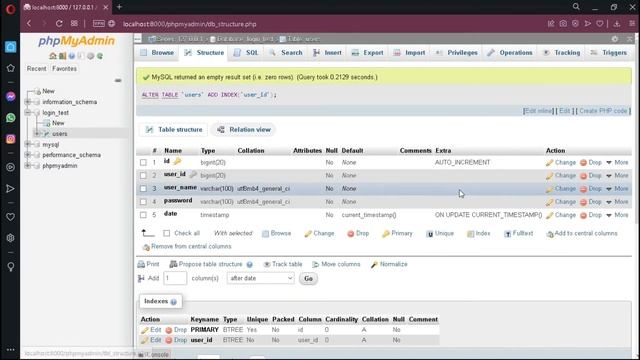Image resolution: width=640 pixels, height=360 pixels.
Task: Click Normalize link
Action: [389, 264]
